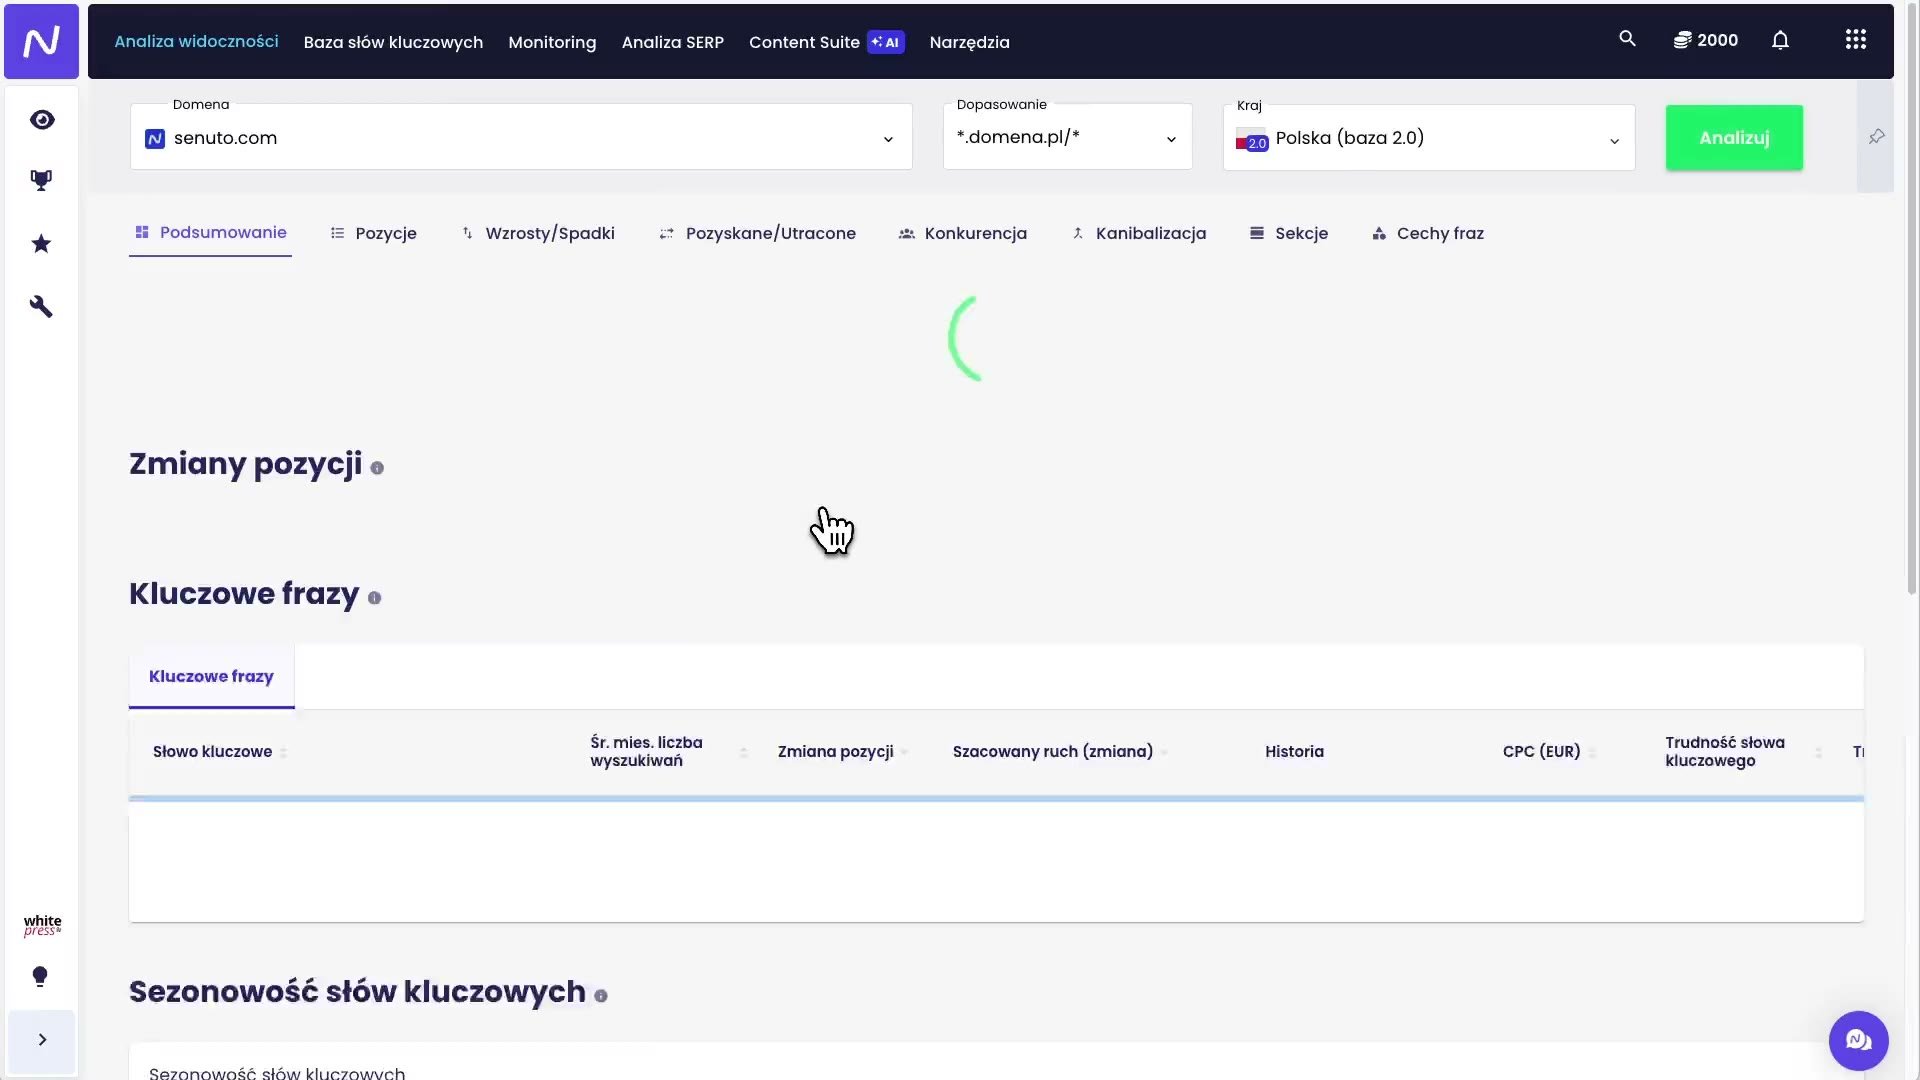This screenshot has width=1920, height=1080.
Task: Expand the sidebar with arrow chevron
Action: click(x=41, y=1040)
